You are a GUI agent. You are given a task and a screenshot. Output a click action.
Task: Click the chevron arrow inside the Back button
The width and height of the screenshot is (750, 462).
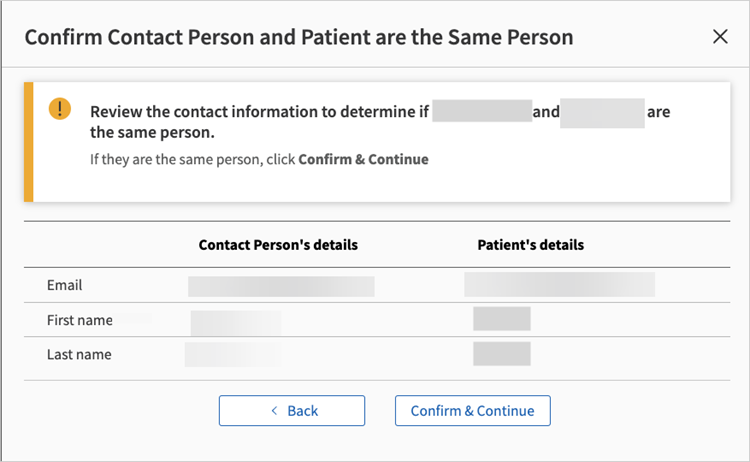pyautogui.click(x=274, y=411)
